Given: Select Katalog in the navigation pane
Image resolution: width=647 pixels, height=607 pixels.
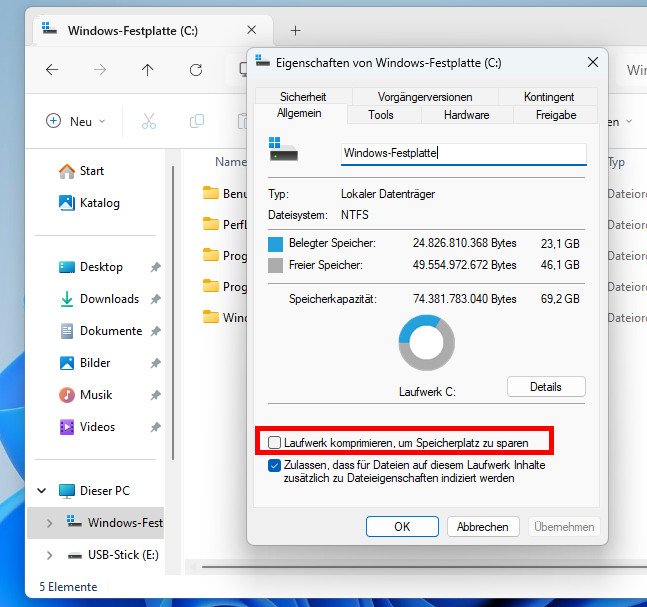Looking at the screenshot, I should point(99,203).
